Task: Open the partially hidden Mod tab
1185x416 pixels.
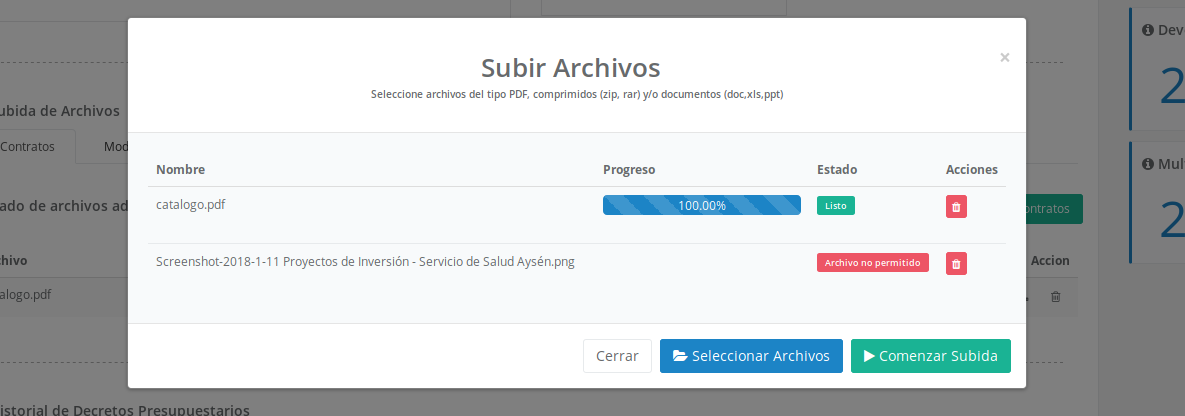Action: tap(115, 147)
